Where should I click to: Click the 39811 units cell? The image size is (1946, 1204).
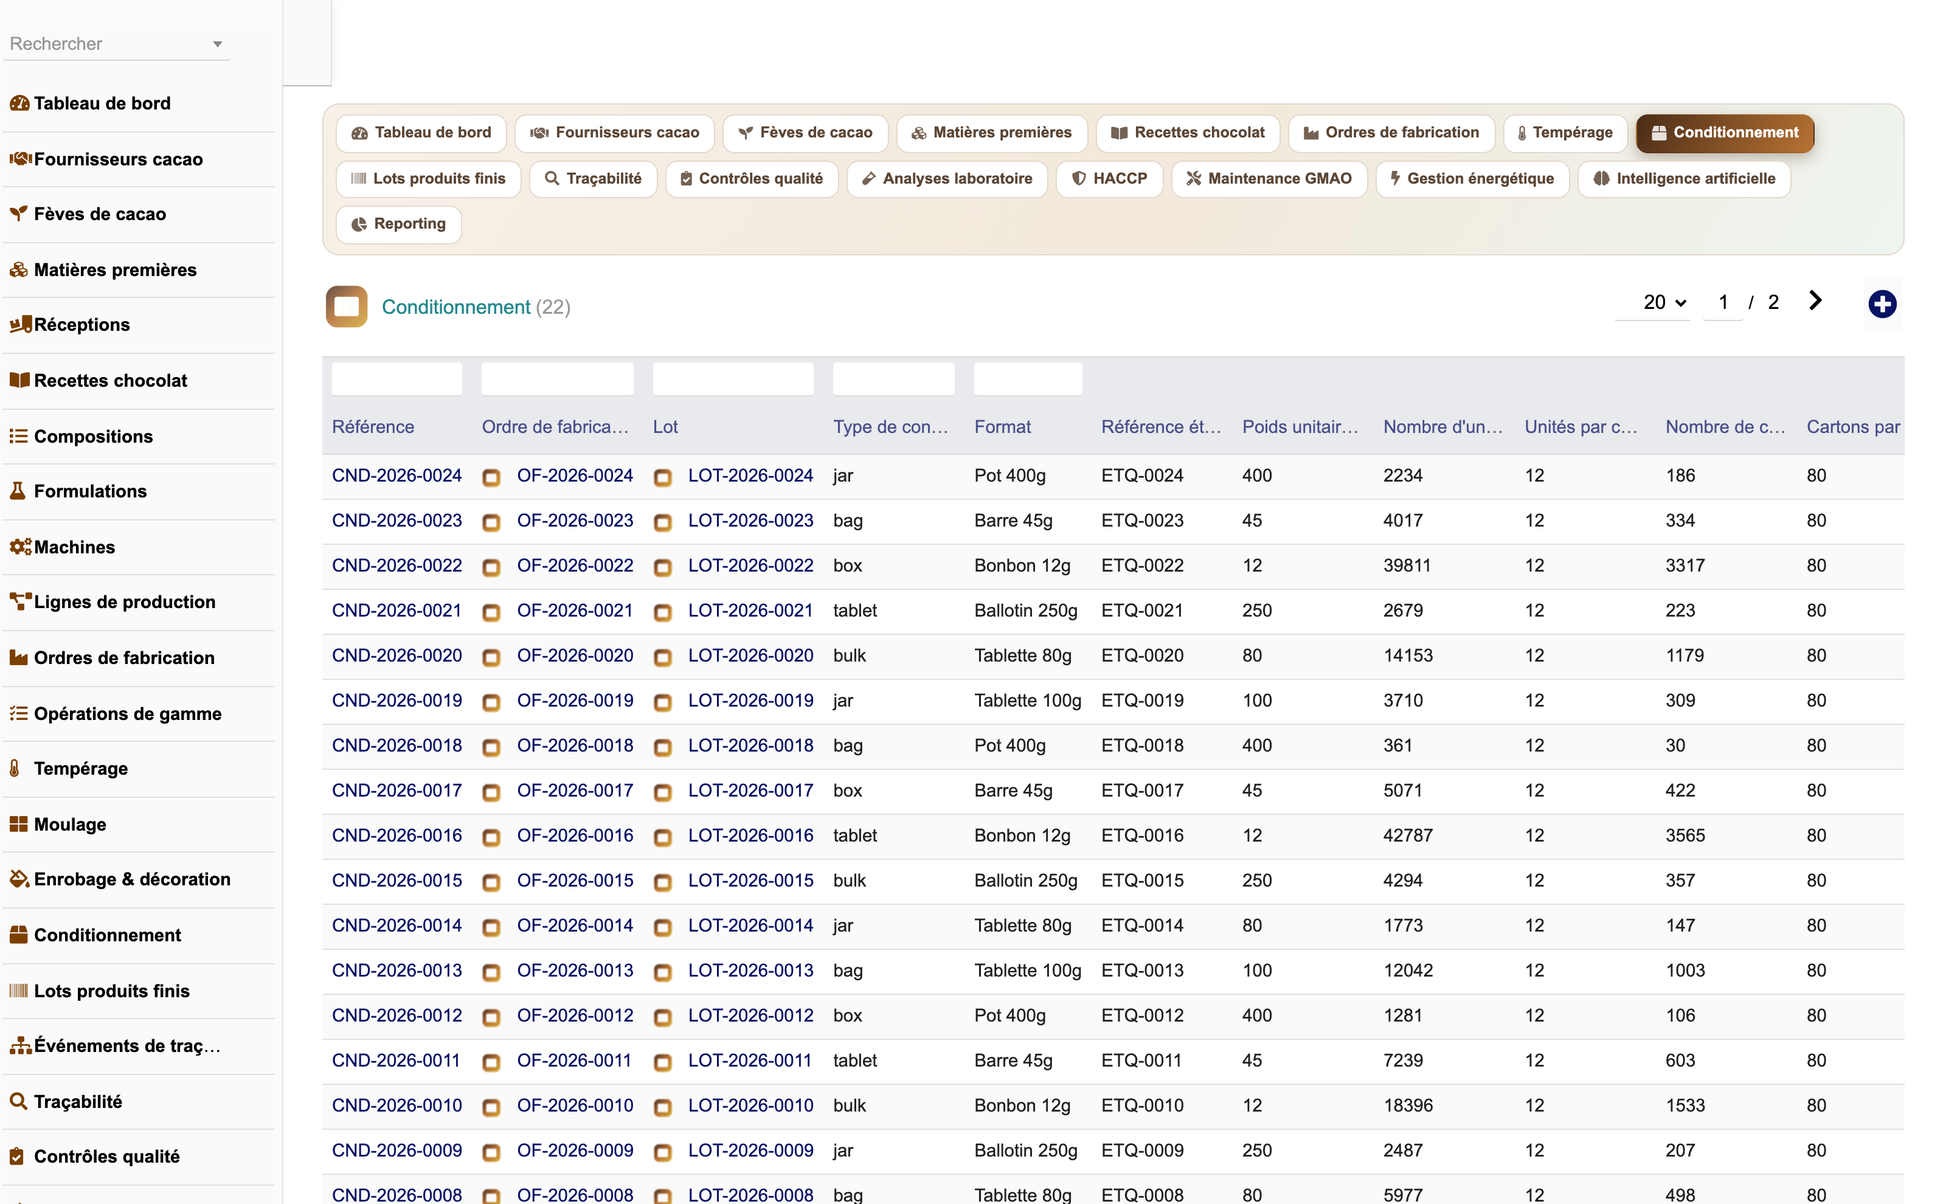coord(1407,566)
